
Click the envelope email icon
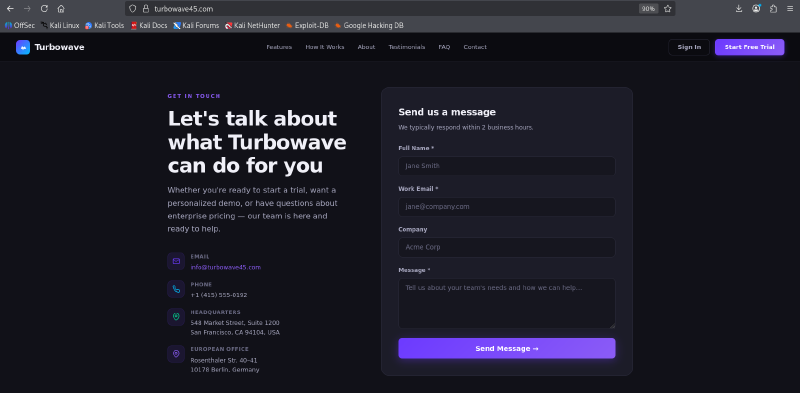pyautogui.click(x=176, y=261)
